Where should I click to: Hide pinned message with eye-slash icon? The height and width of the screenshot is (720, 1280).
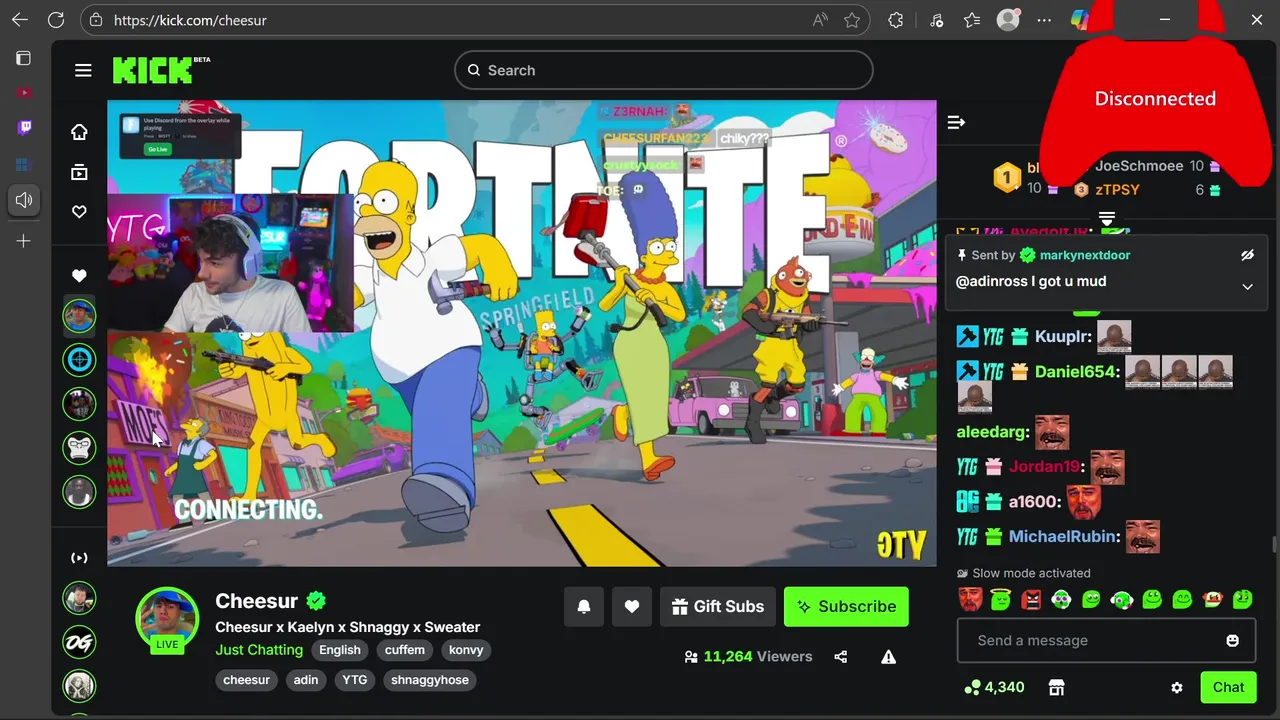click(1247, 255)
